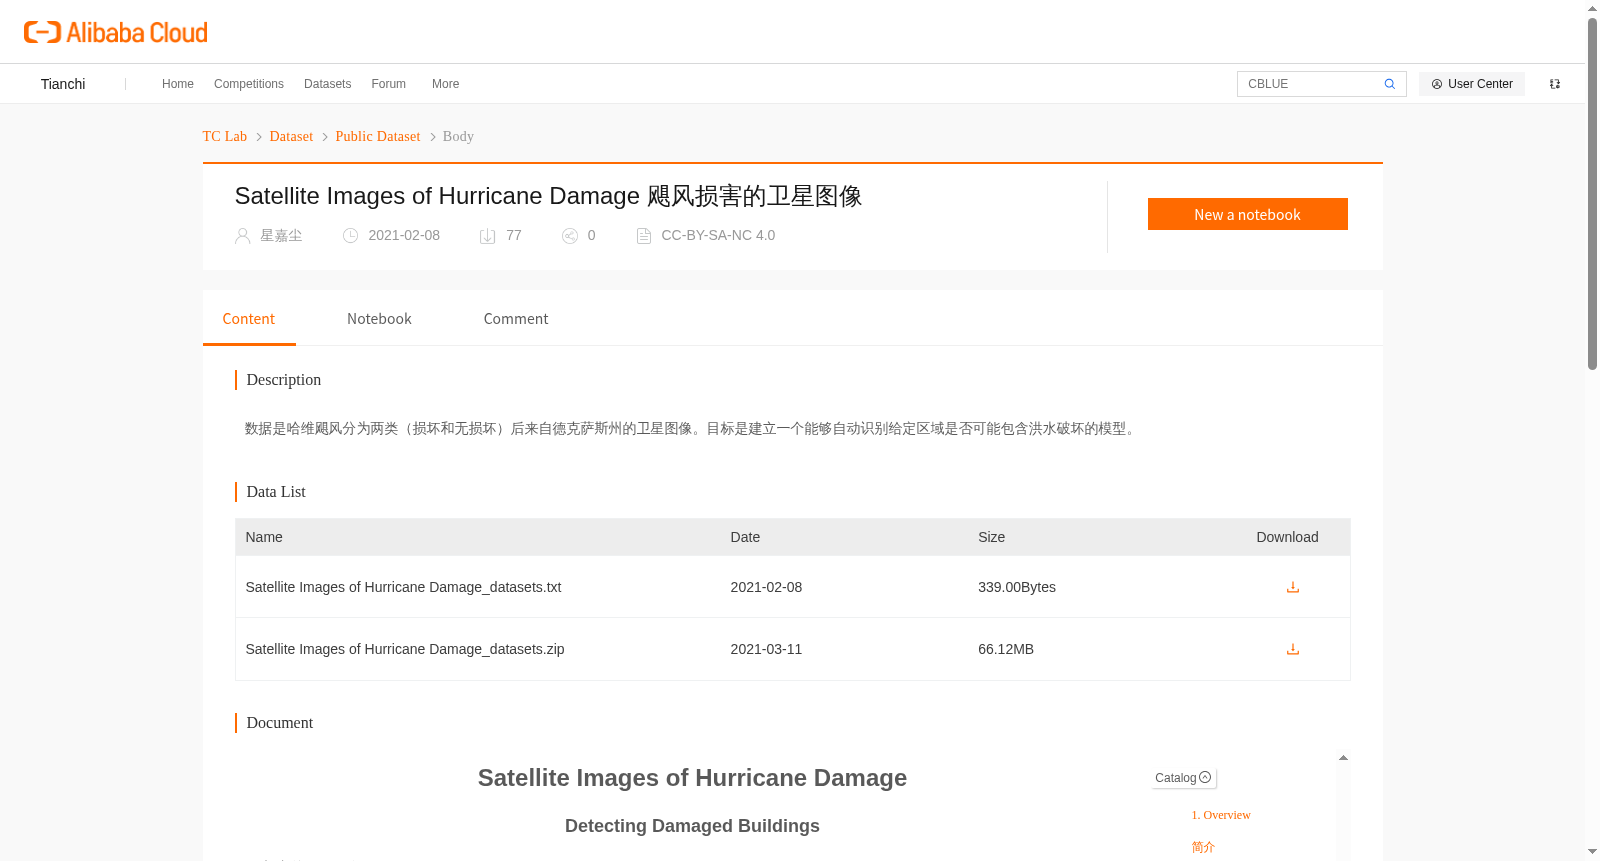Click the Name column header
1600x861 pixels.
click(264, 537)
